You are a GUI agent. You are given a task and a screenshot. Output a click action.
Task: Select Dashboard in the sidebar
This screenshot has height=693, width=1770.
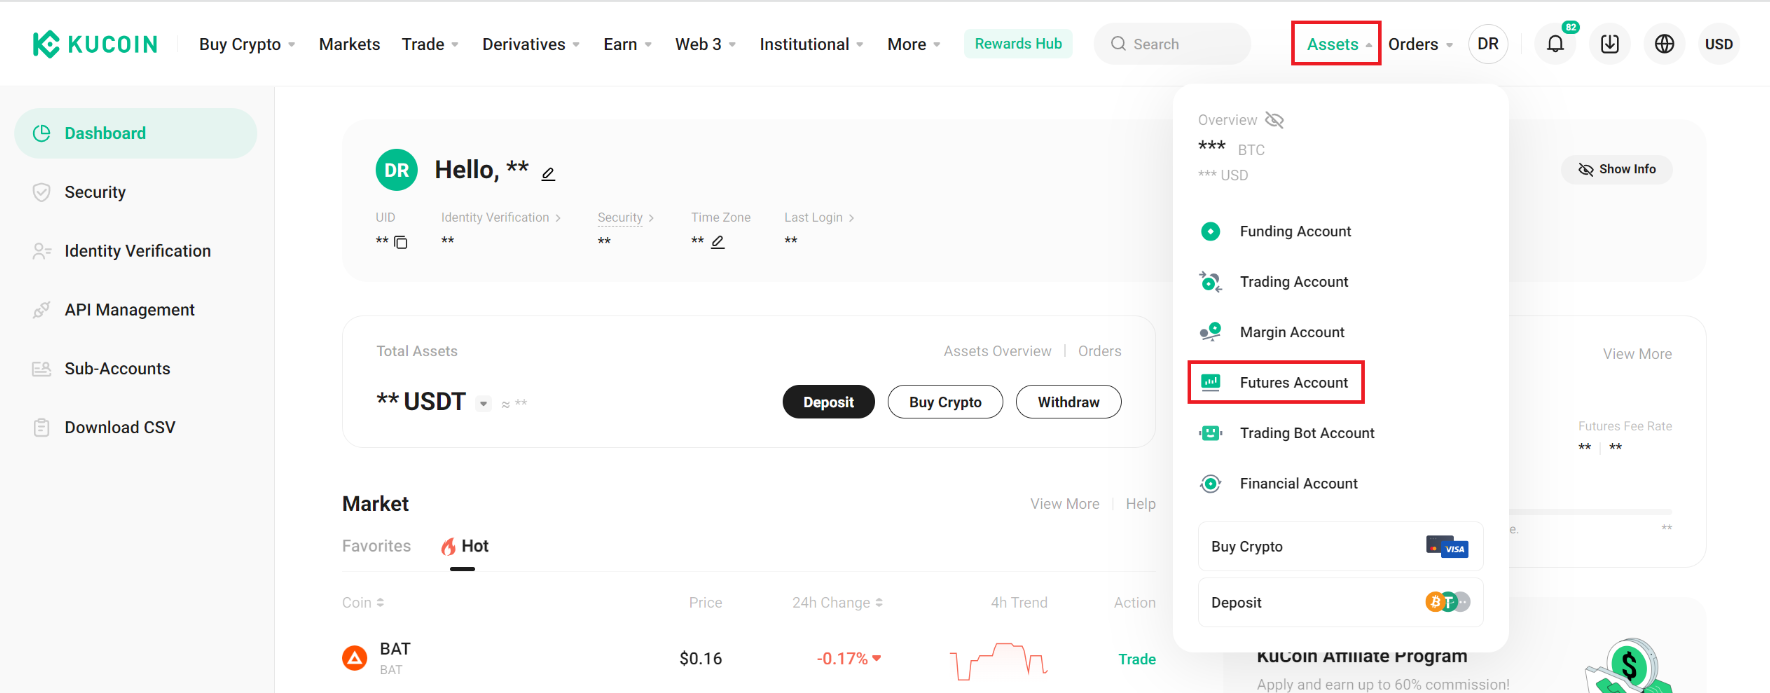135,133
